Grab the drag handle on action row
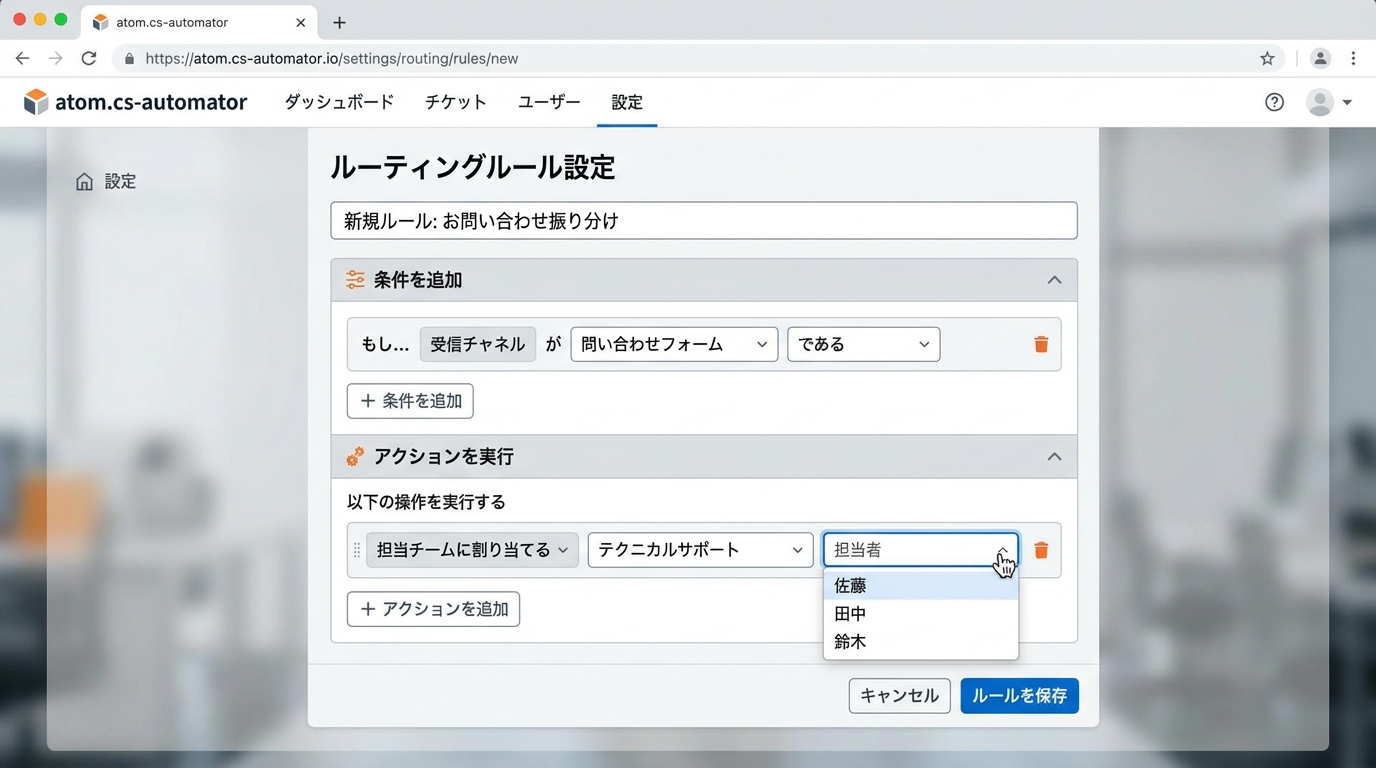 coord(357,550)
